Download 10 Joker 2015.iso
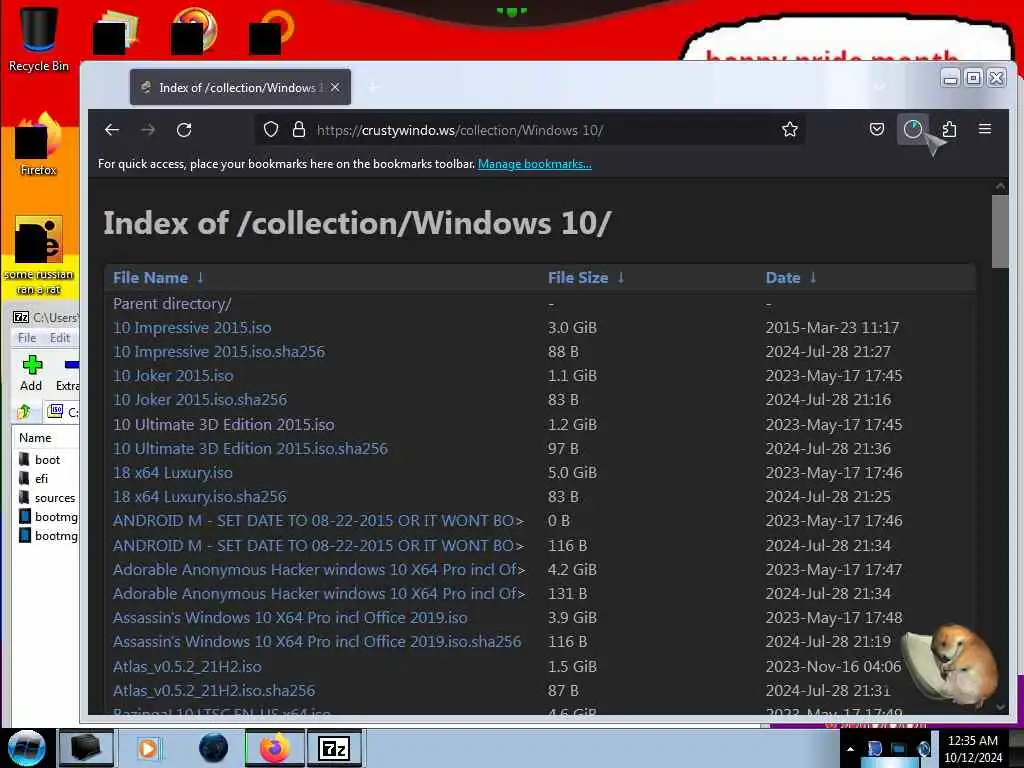Screen dimensions: 1024x768 click(173, 376)
